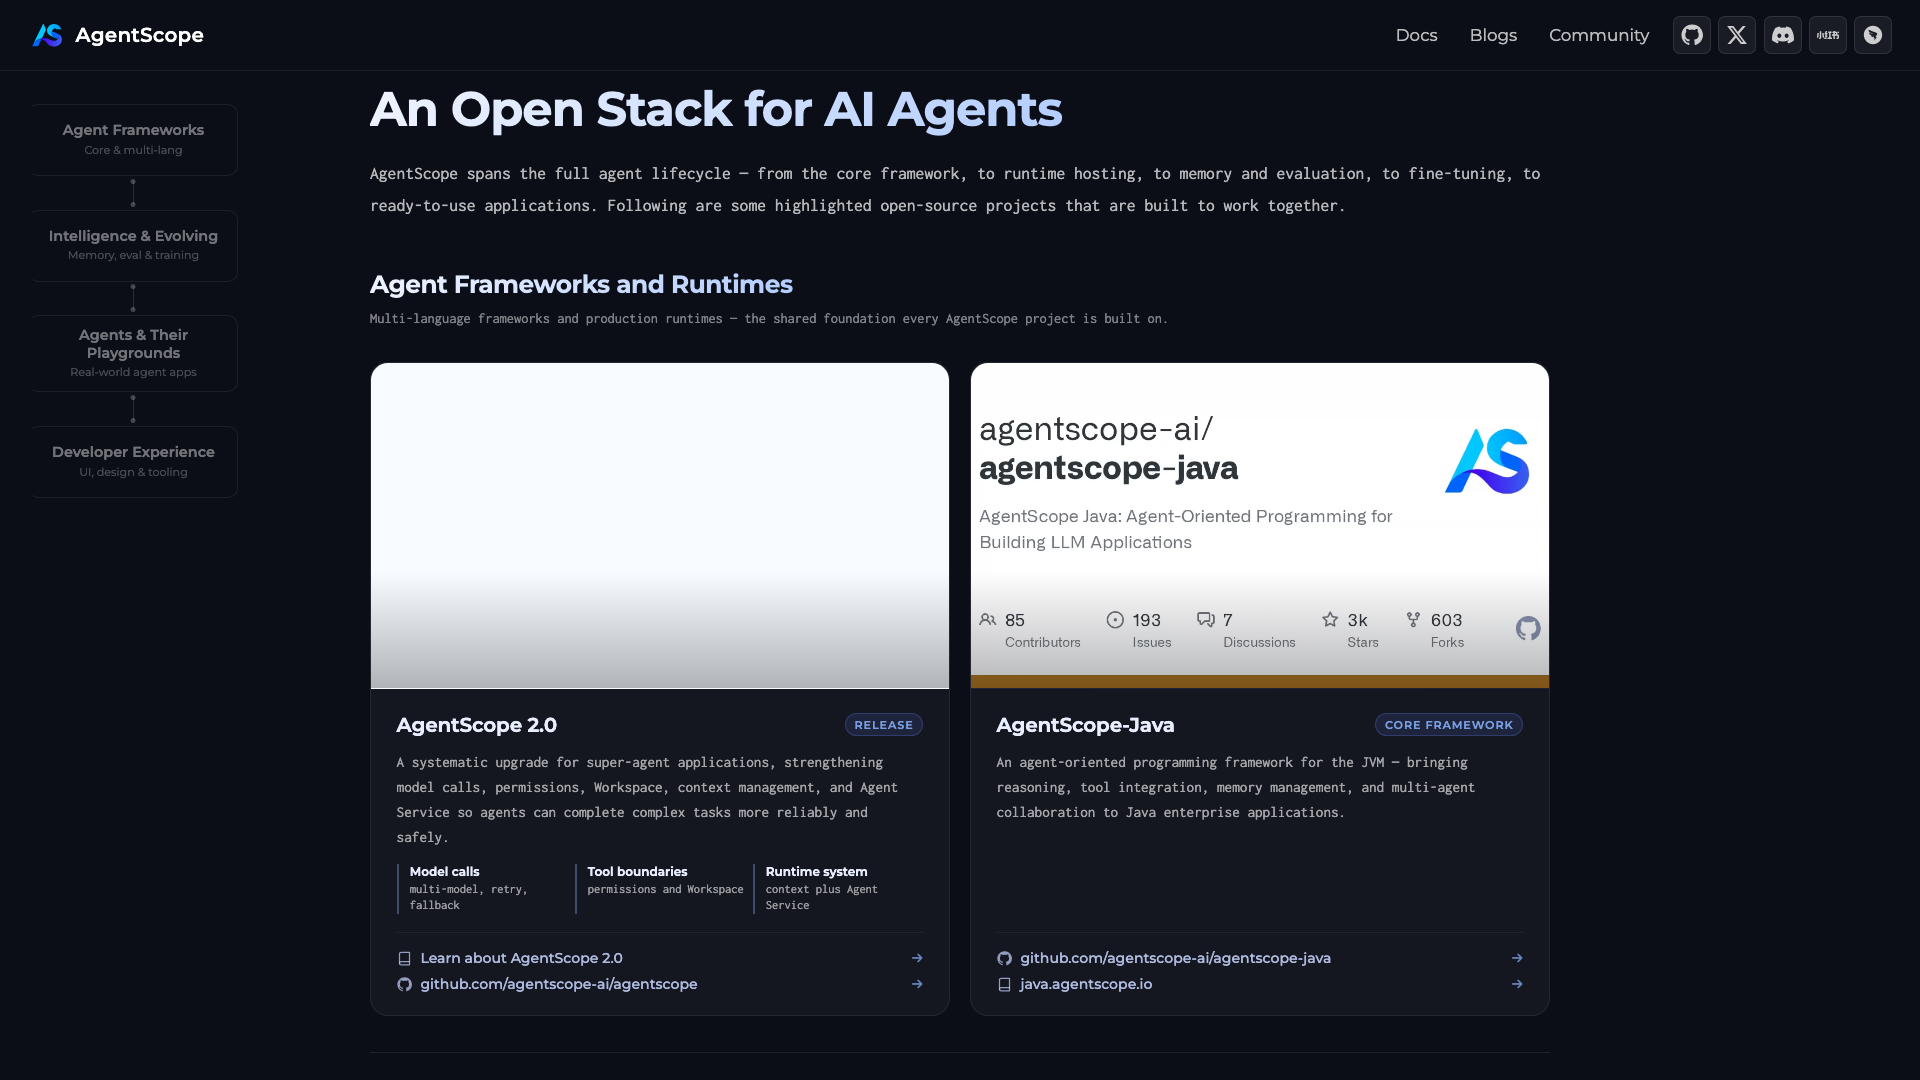
Task: Open github.com/agentscope-ai/agentscope-java link
Action: pyautogui.click(x=1260, y=958)
